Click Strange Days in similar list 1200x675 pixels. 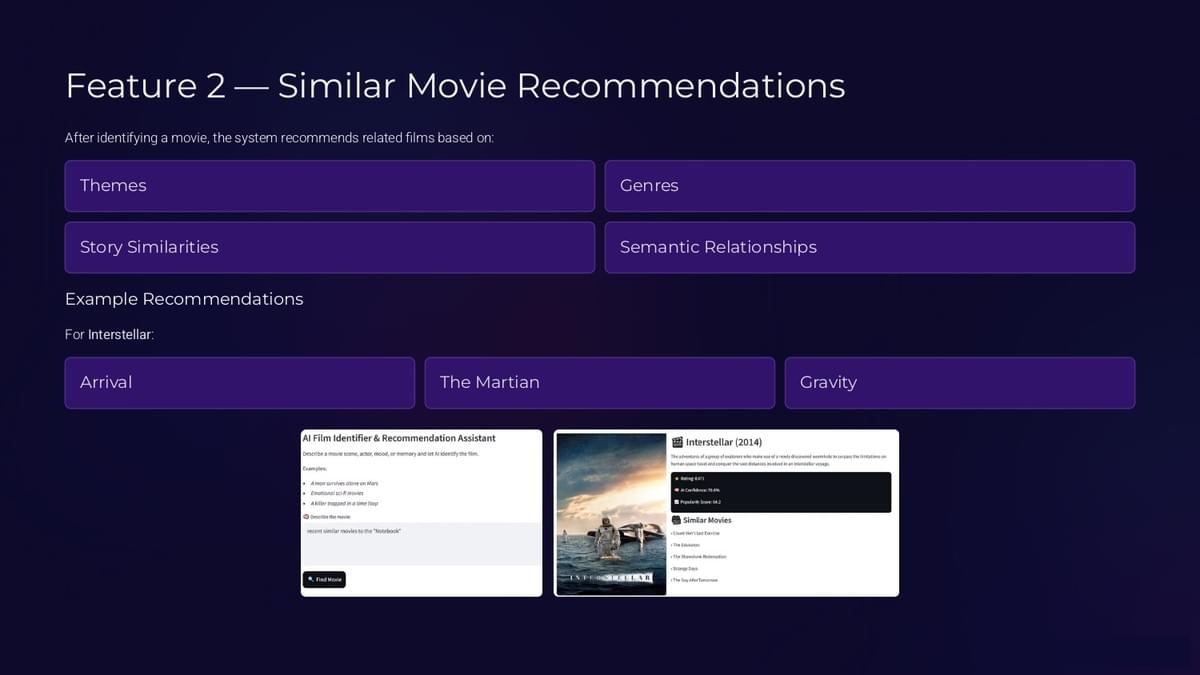tap(685, 568)
